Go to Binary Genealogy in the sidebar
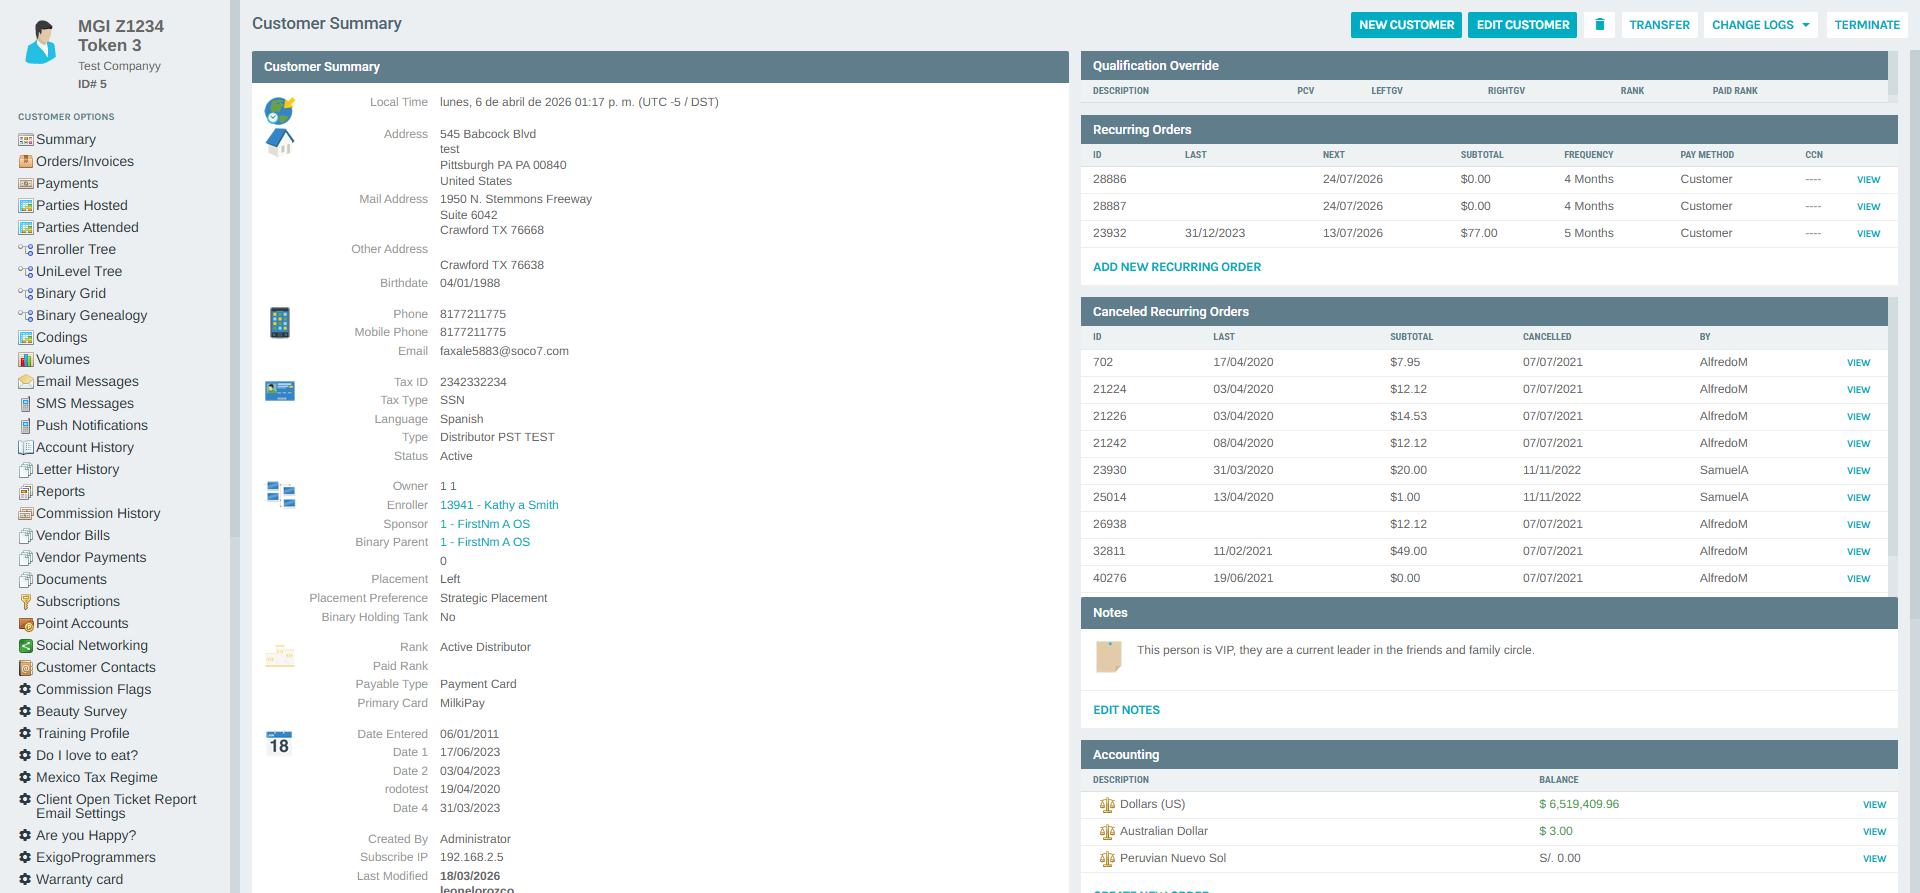The height and width of the screenshot is (893, 1920). pyautogui.click(x=91, y=316)
